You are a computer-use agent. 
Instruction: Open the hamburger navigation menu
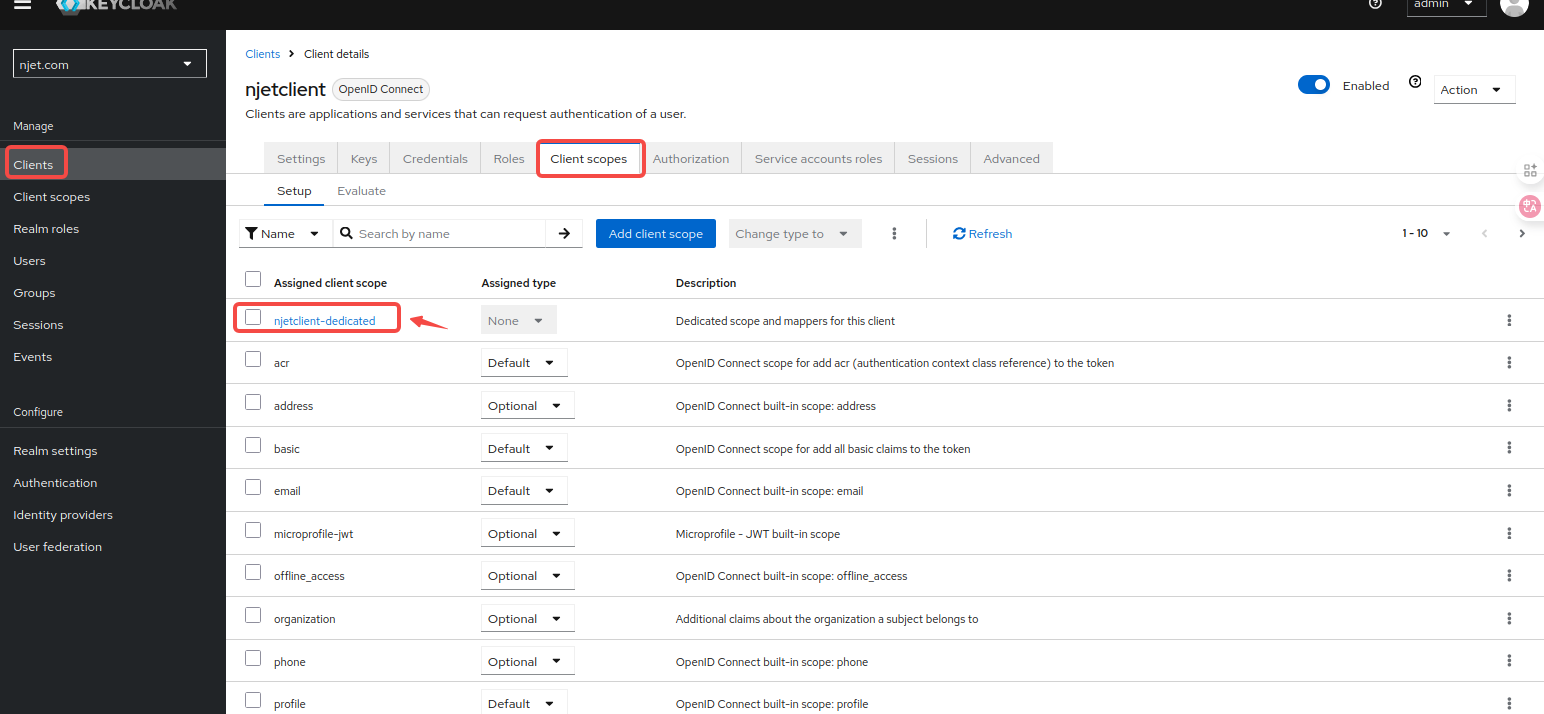pos(22,5)
